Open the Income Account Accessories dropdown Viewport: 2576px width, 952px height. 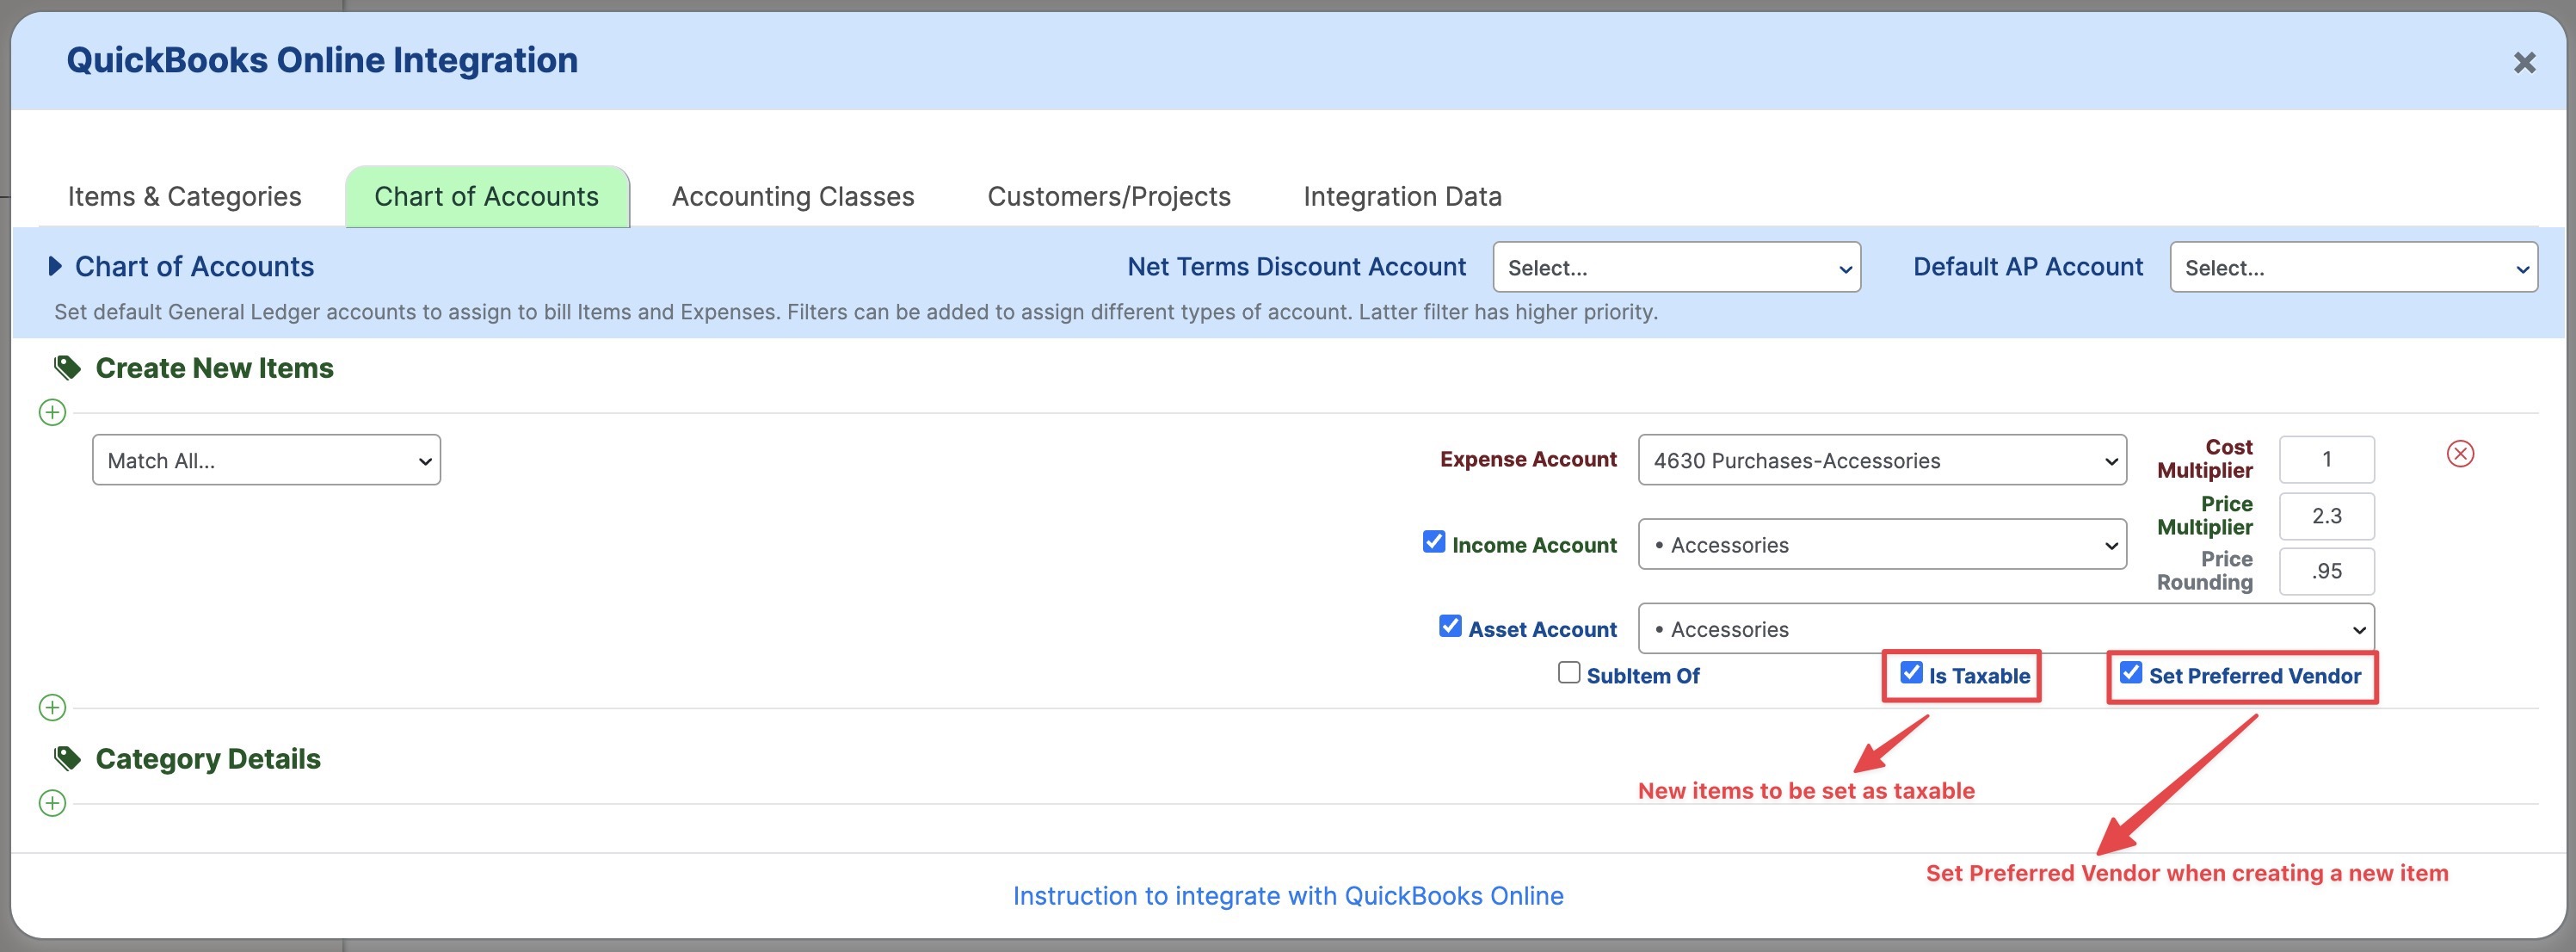tap(1882, 544)
